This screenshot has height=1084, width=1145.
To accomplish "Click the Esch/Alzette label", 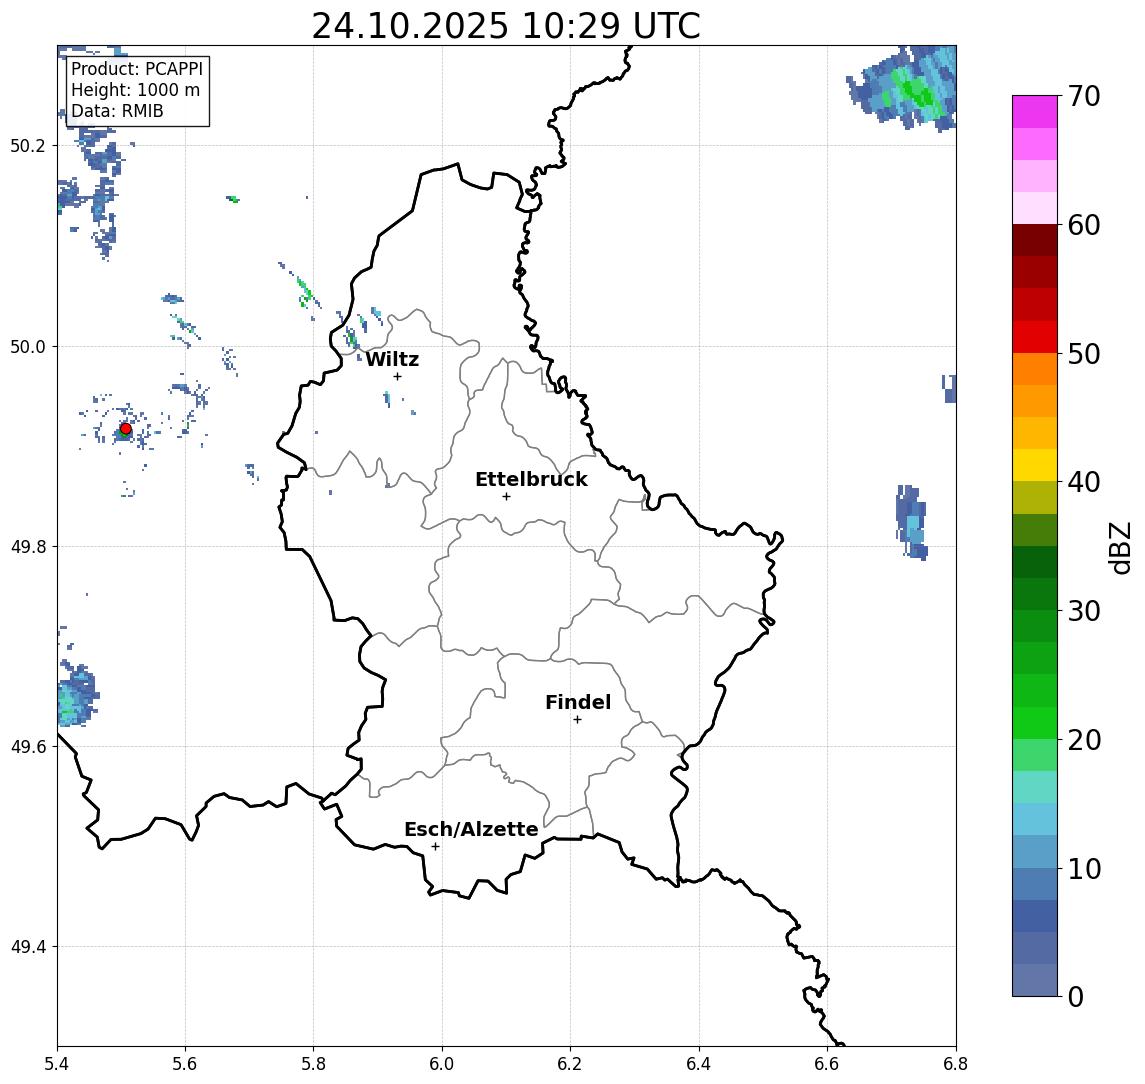I will tap(471, 829).
